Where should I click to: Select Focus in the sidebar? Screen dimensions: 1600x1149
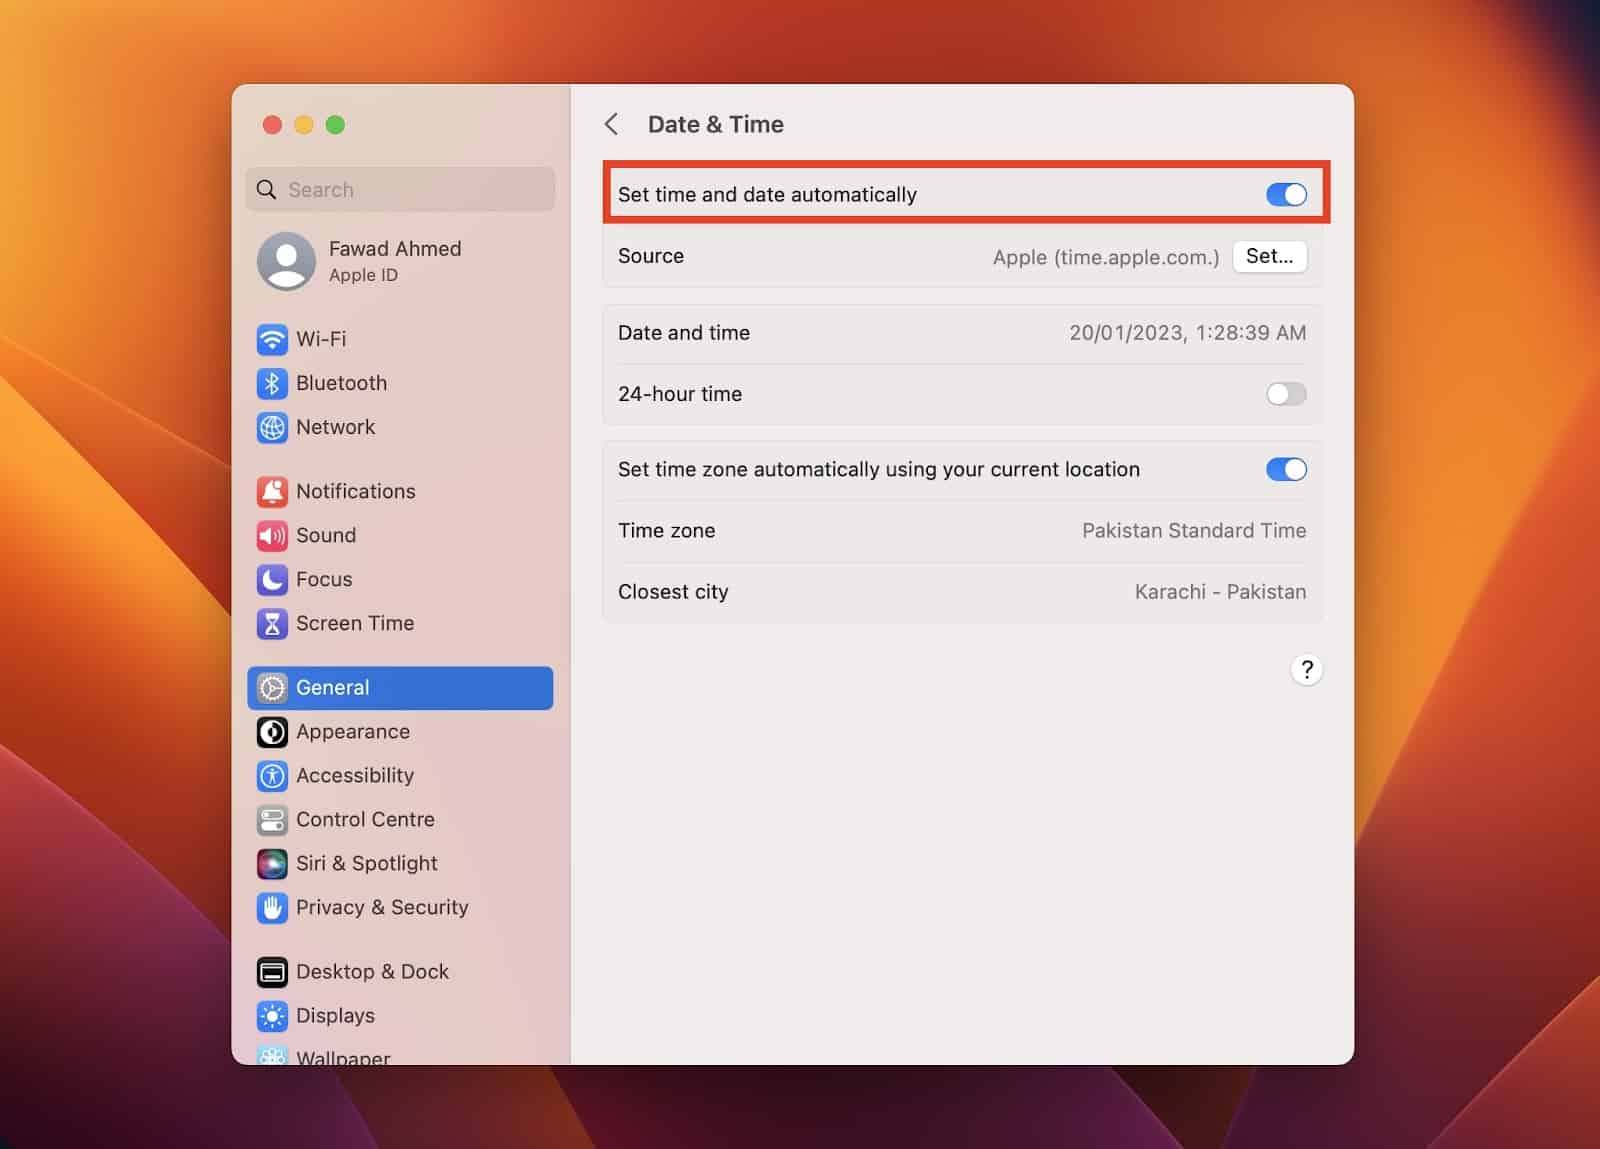(400, 579)
